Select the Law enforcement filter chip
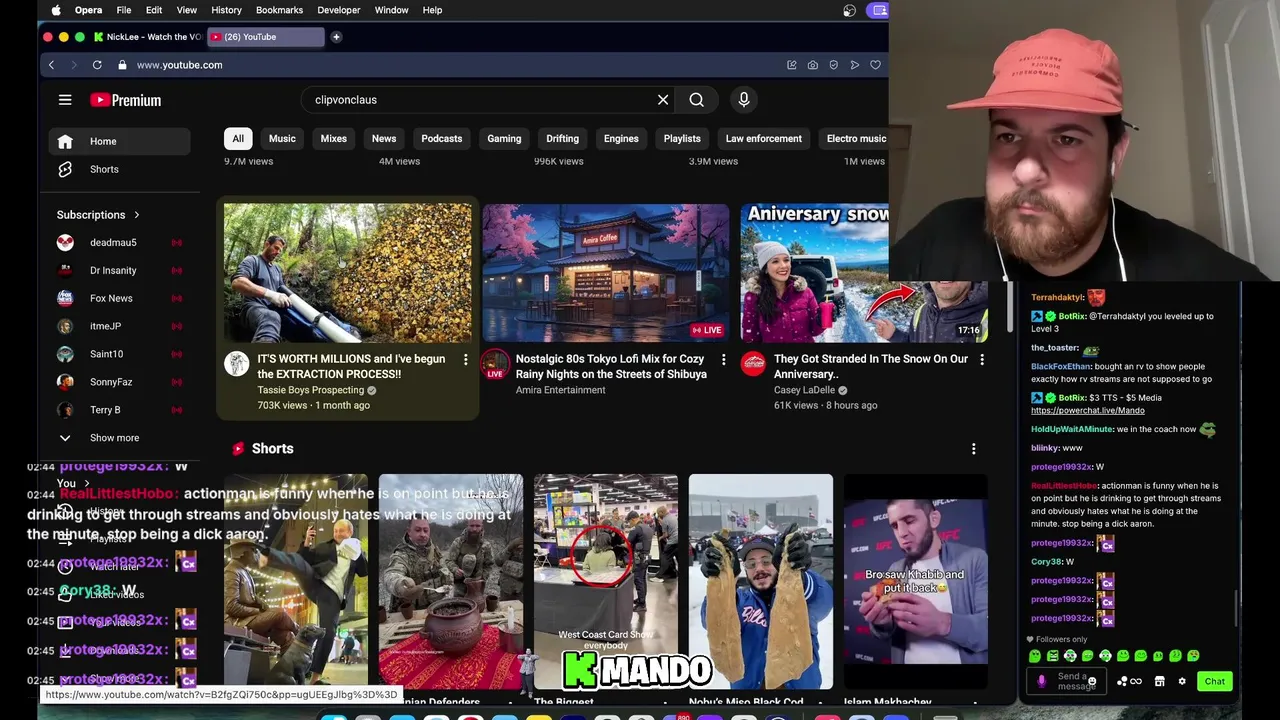1280x720 pixels. 763,139
